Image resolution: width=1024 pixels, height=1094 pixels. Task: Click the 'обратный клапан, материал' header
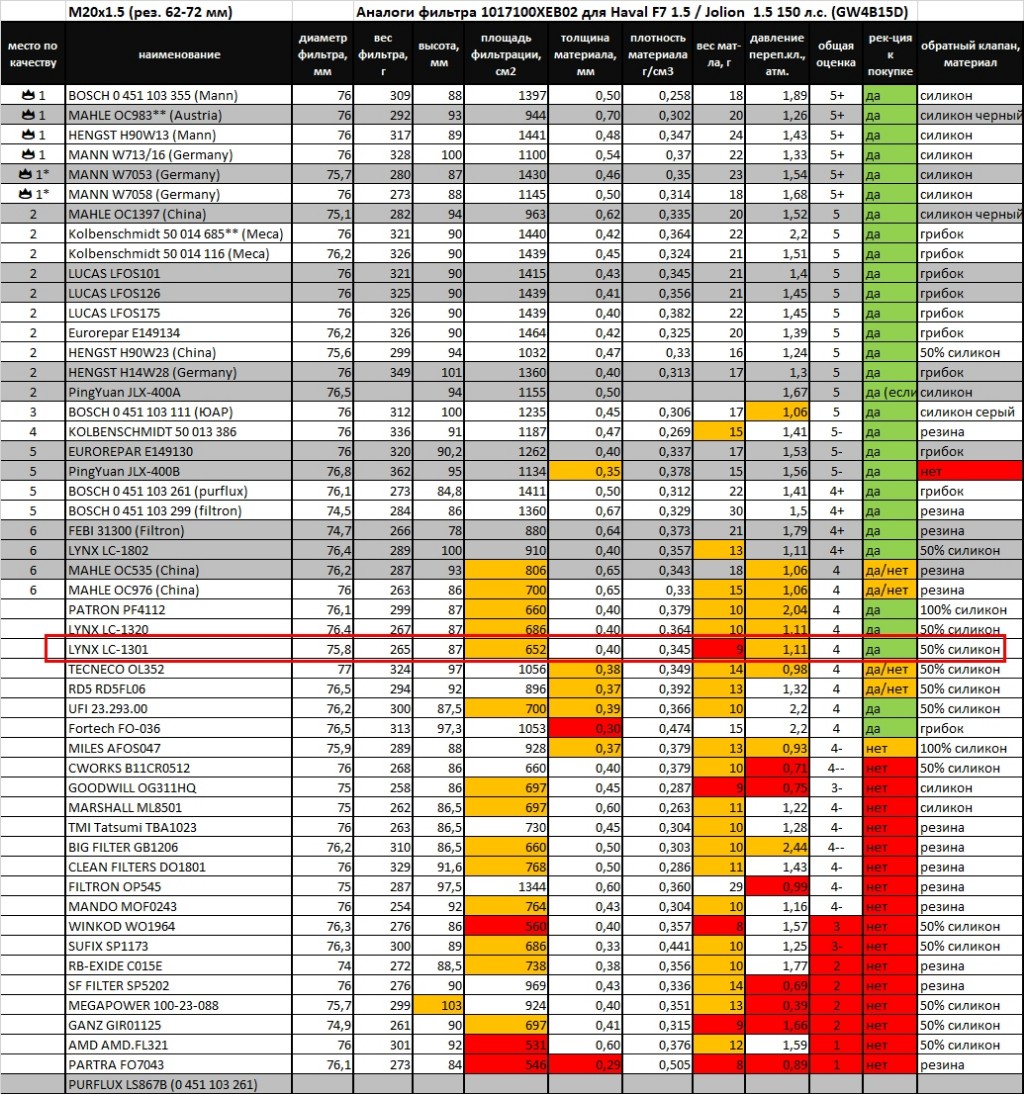click(x=970, y=54)
